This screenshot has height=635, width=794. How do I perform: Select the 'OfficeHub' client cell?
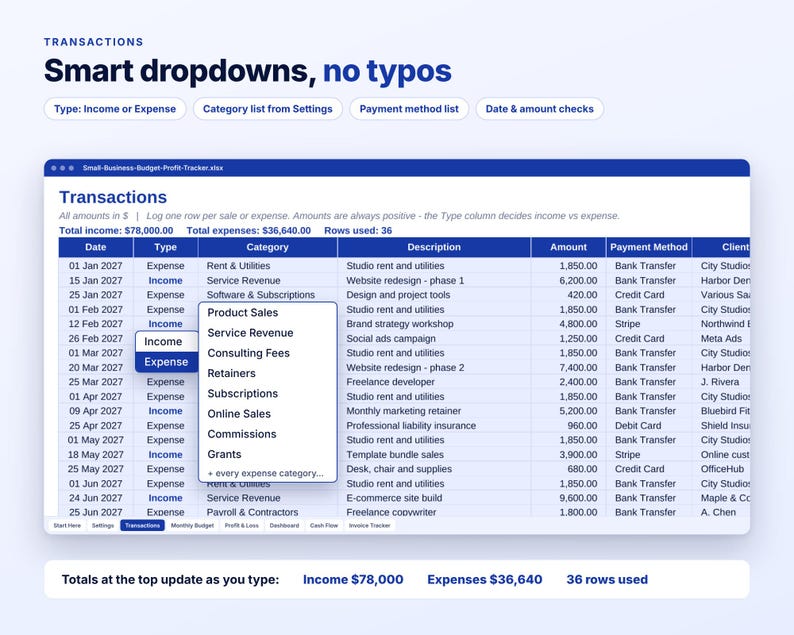[x=721, y=469]
